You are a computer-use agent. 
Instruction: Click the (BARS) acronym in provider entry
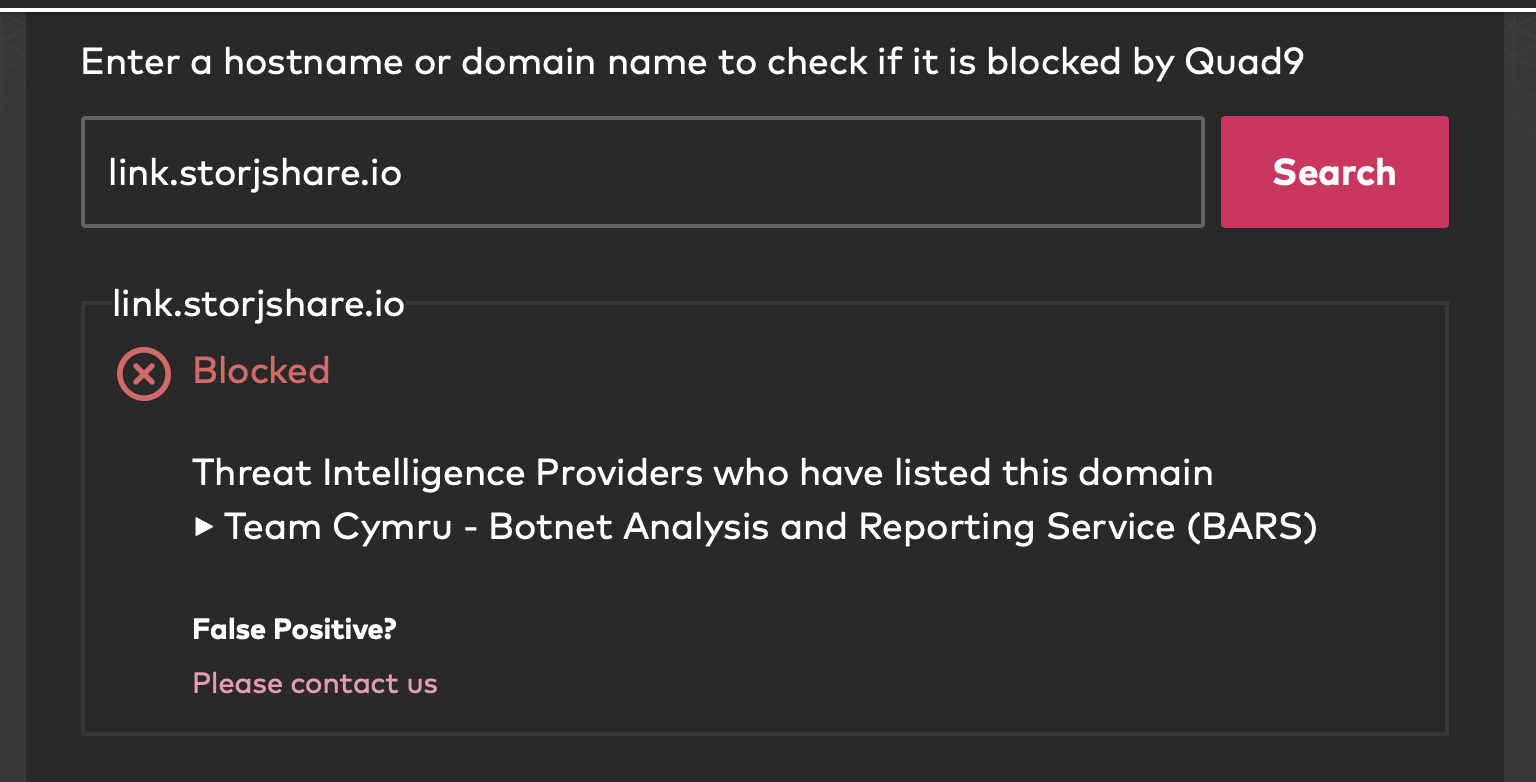pyautogui.click(x=1253, y=527)
